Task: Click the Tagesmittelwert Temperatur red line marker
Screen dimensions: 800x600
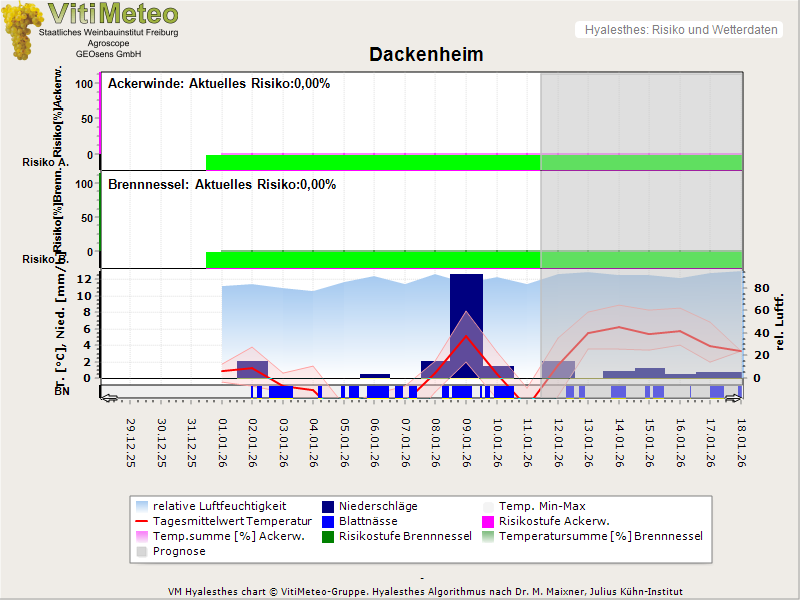Action: click(x=143, y=521)
